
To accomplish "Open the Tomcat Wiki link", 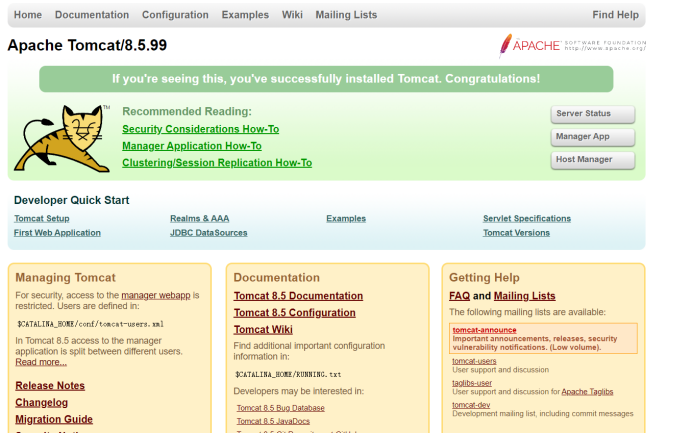I will (x=263, y=329).
